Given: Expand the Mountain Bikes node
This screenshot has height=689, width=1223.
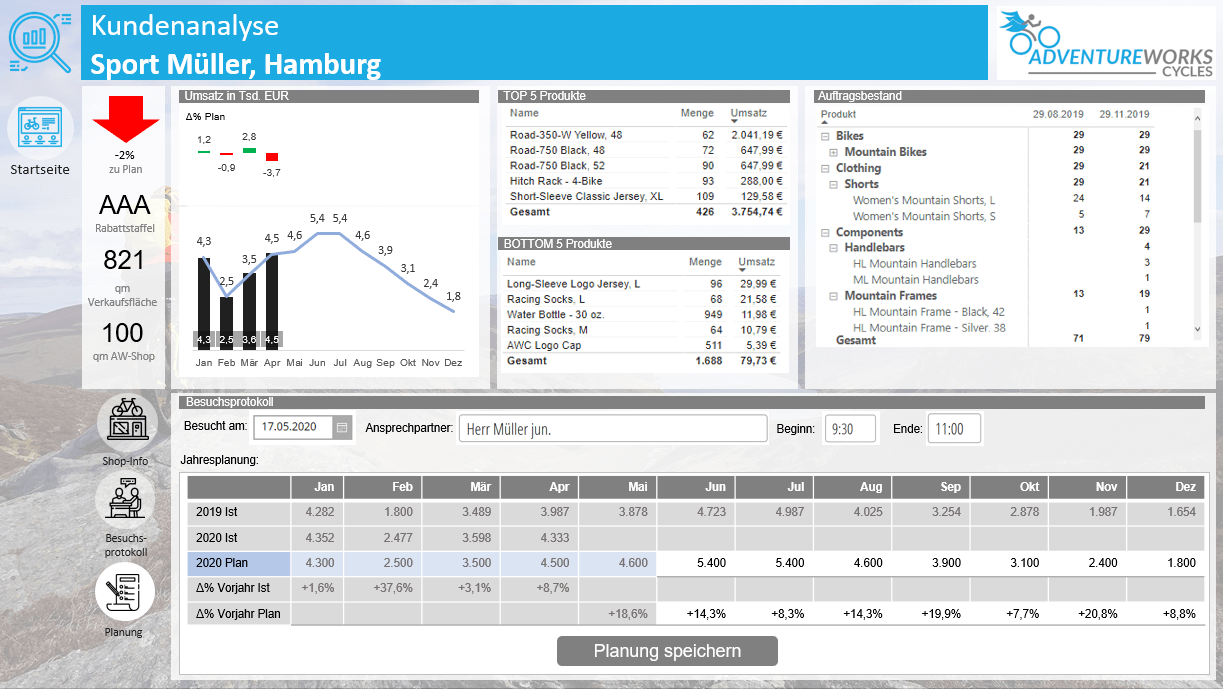Looking at the screenshot, I should pos(833,152).
